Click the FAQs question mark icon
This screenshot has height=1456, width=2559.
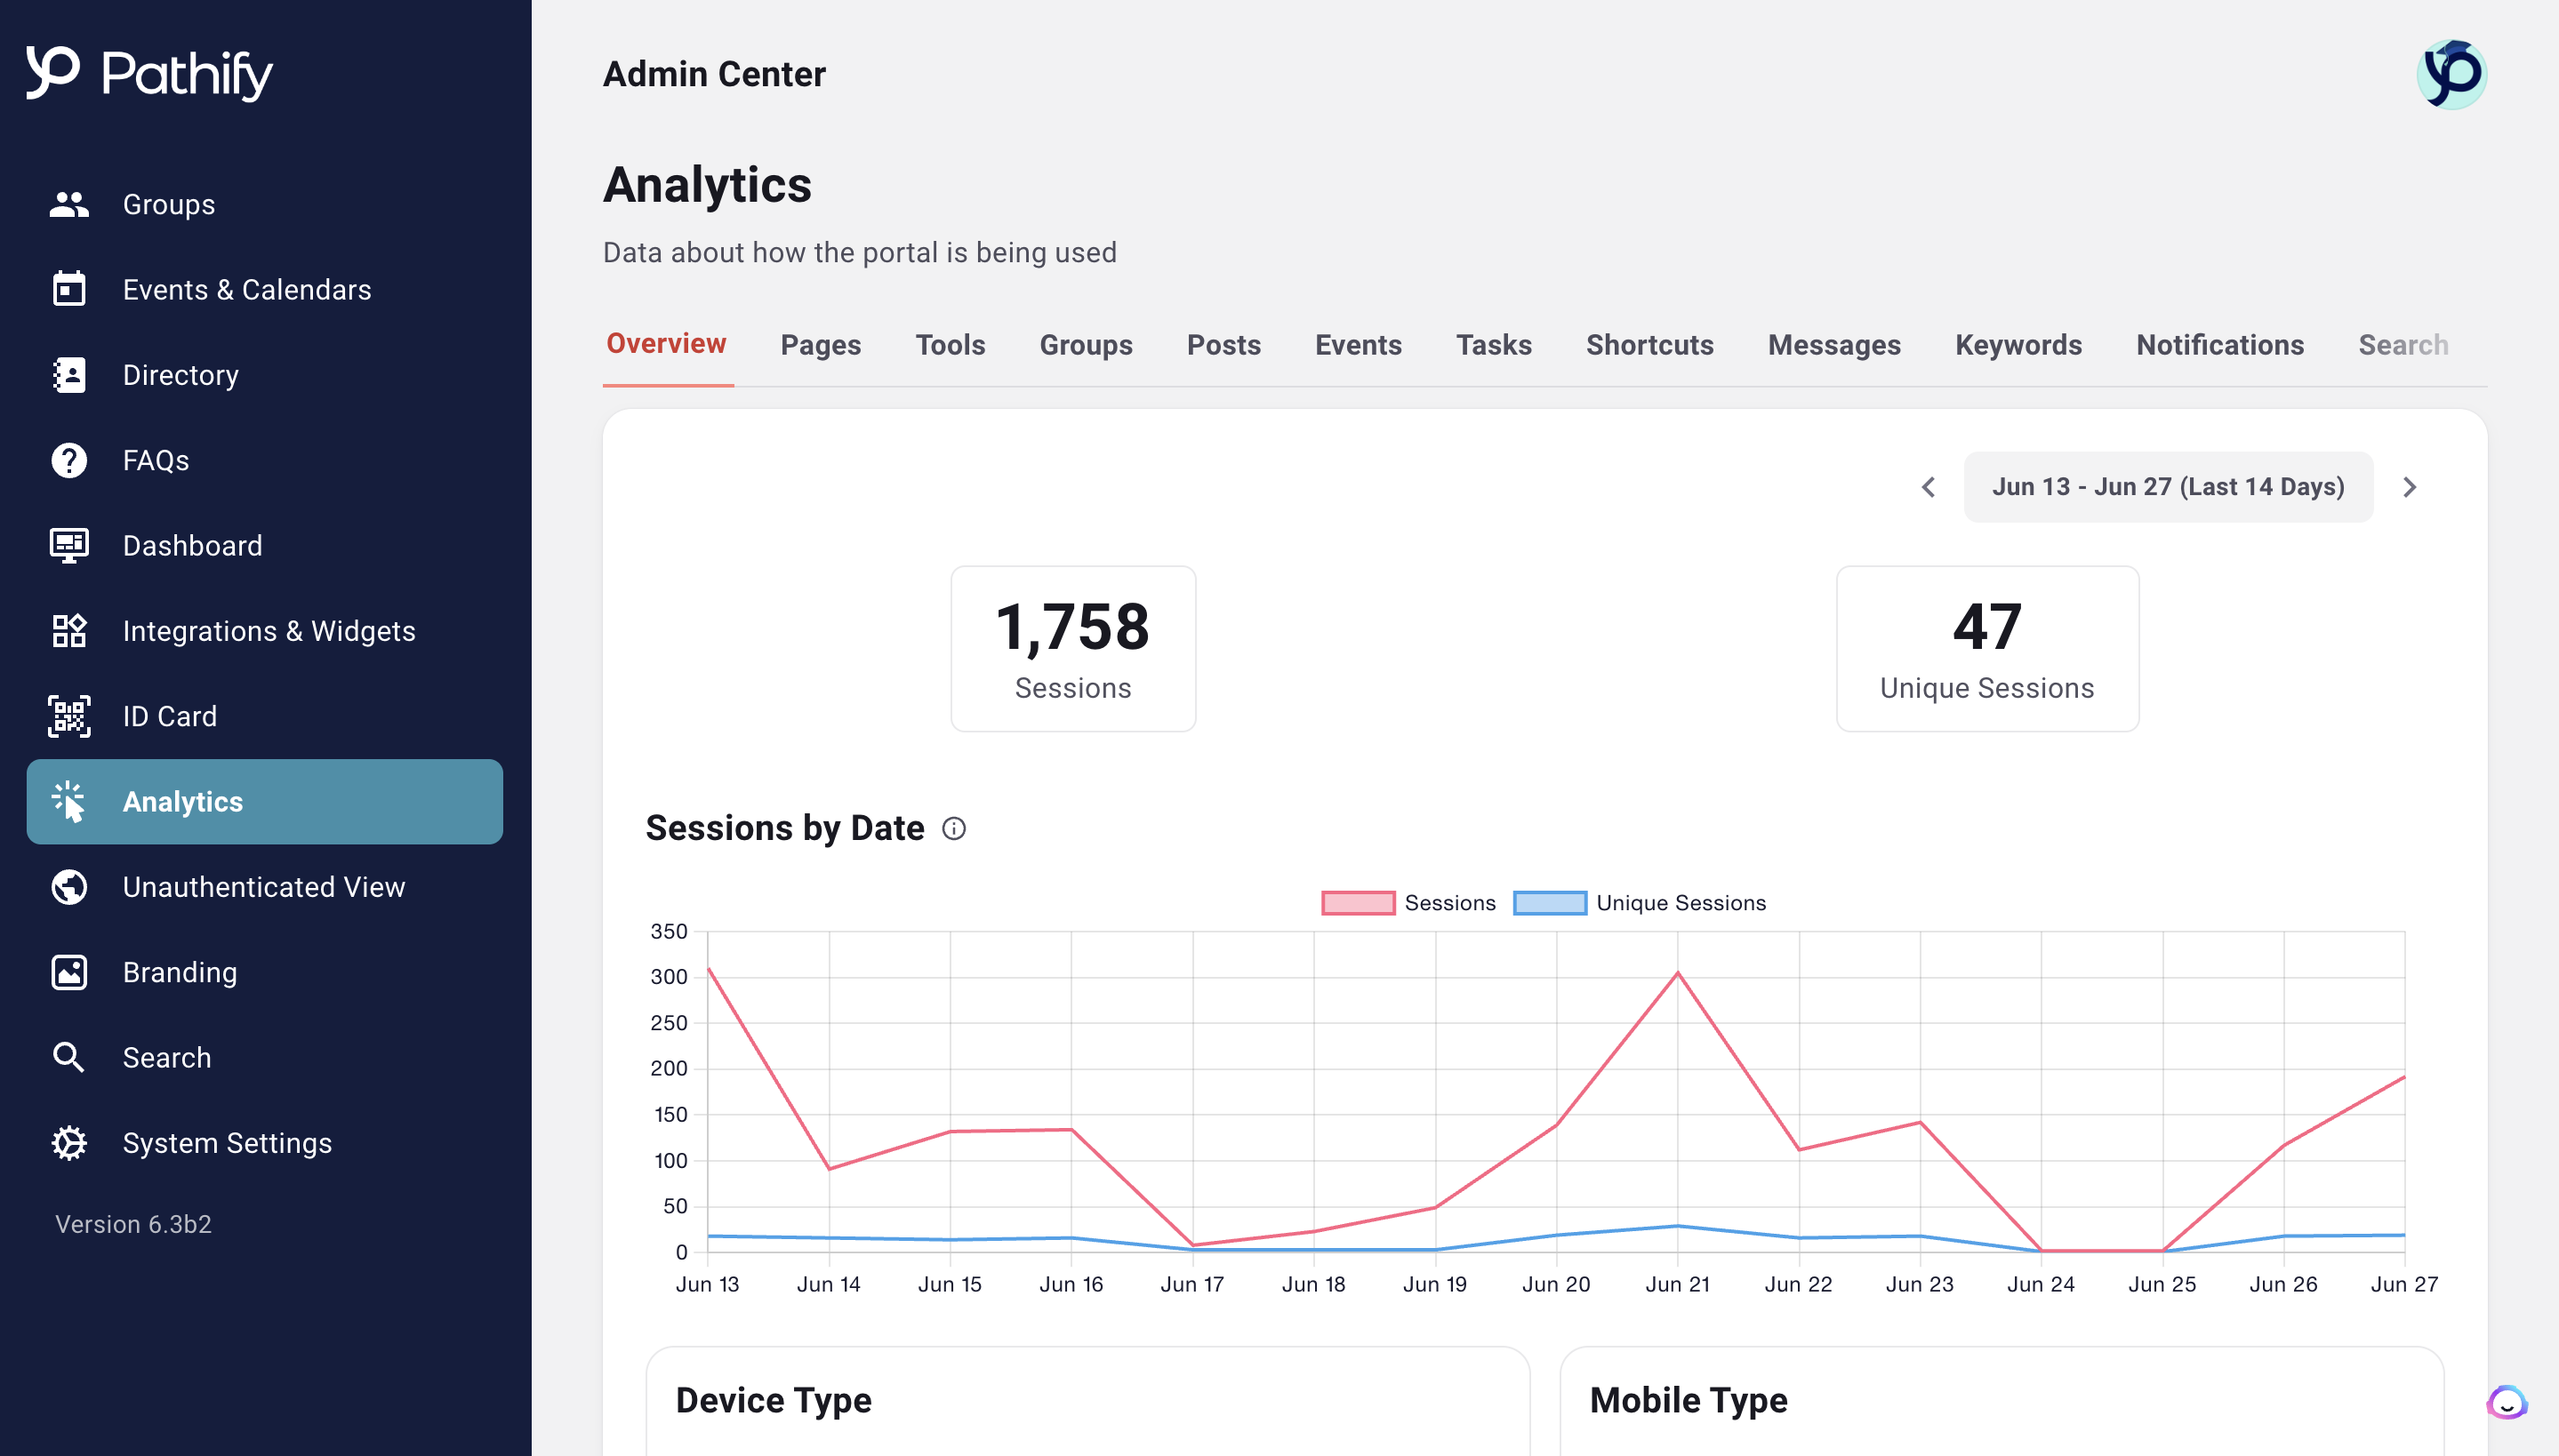point(68,460)
